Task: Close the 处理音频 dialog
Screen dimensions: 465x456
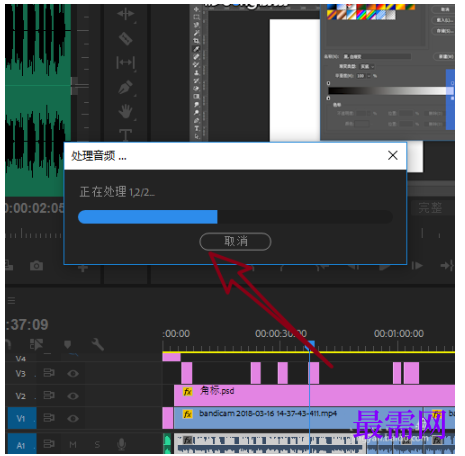Action: tap(393, 155)
